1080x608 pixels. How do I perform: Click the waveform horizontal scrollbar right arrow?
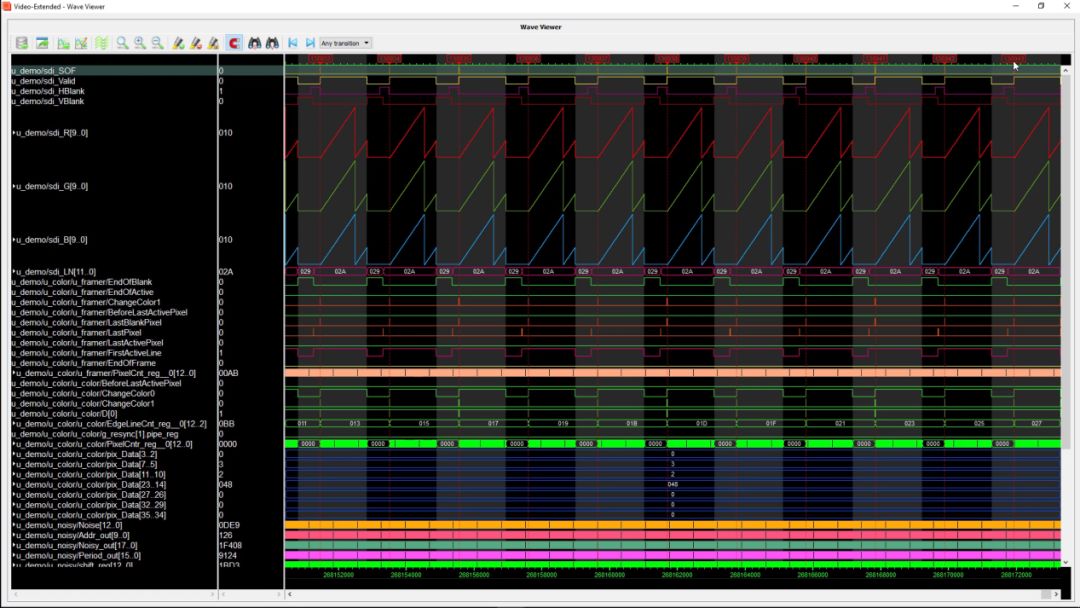tap(1056, 594)
